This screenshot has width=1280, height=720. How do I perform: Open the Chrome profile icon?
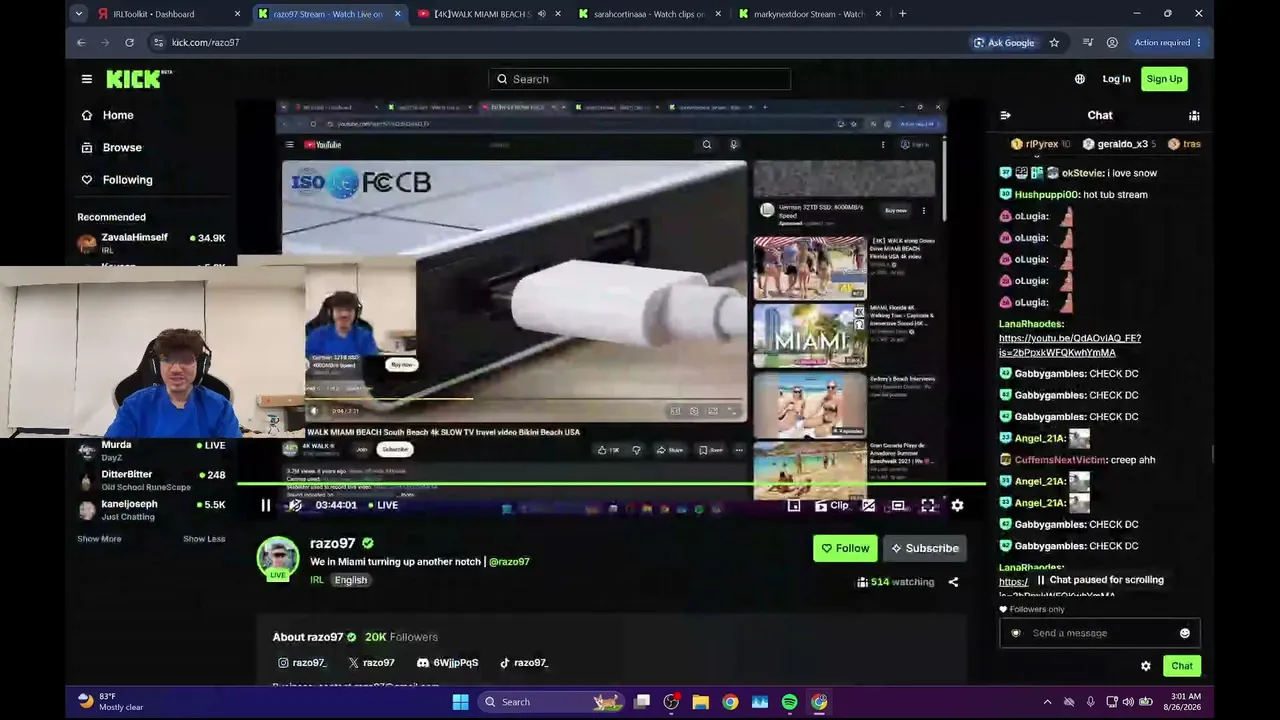pyautogui.click(x=1112, y=43)
